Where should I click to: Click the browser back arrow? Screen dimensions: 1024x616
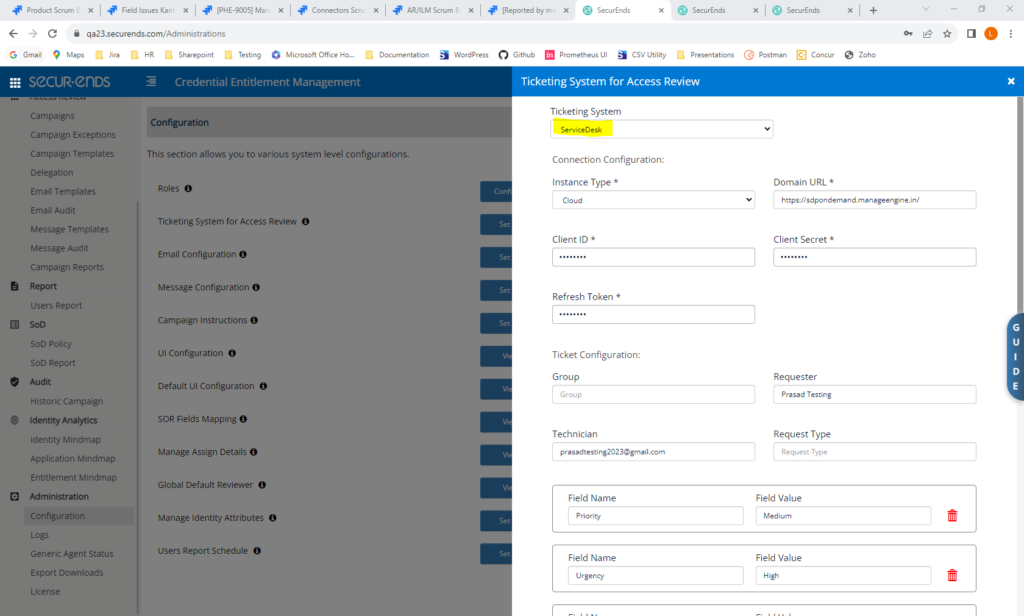(x=13, y=33)
